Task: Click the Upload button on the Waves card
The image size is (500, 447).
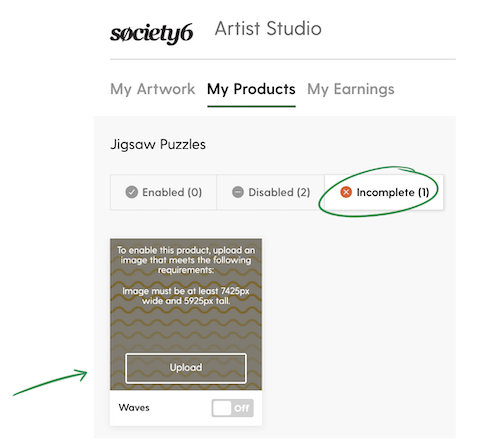Action: [186, 368]
